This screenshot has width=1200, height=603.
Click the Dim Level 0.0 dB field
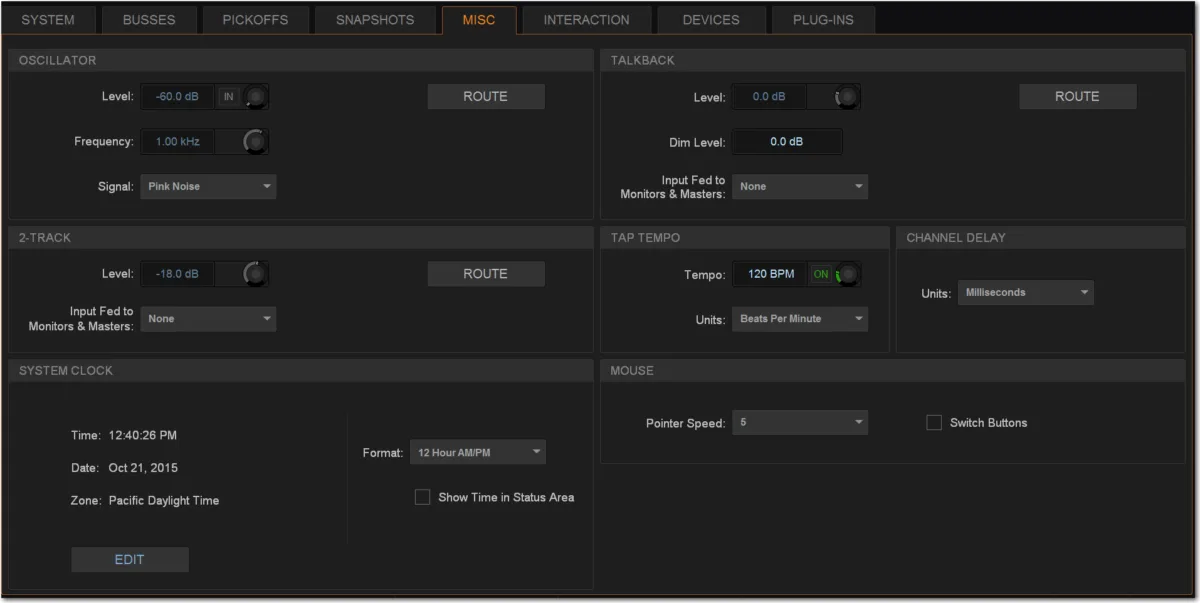(x=787, y=142)
